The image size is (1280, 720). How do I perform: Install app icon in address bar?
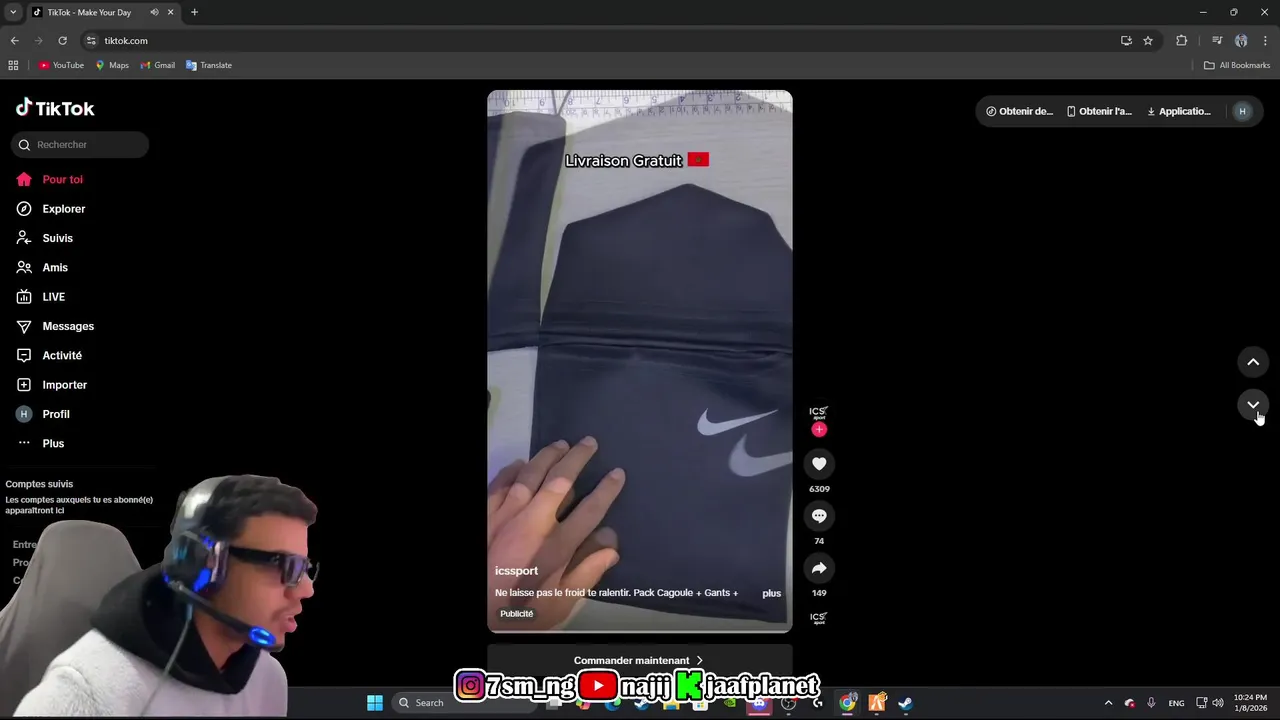coord(1126,40)
